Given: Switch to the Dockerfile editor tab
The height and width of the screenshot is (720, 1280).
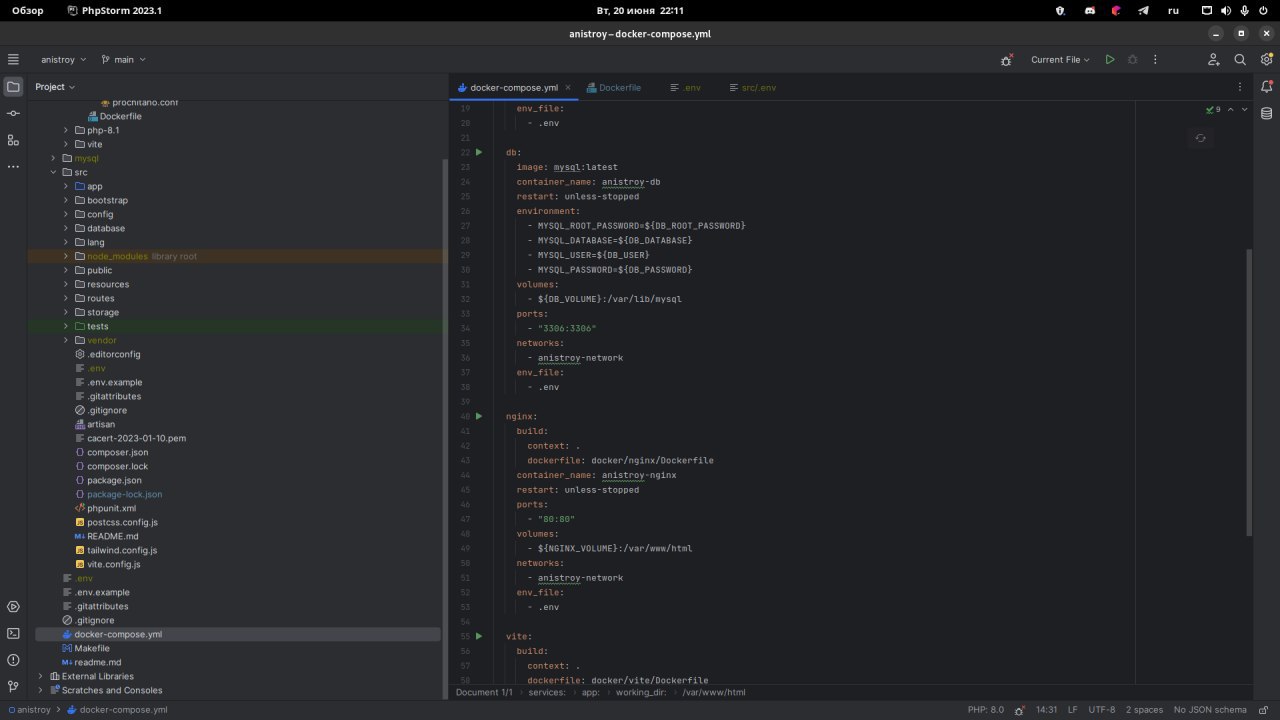Looking at the screenshot, I should click(x=613, y=87).
